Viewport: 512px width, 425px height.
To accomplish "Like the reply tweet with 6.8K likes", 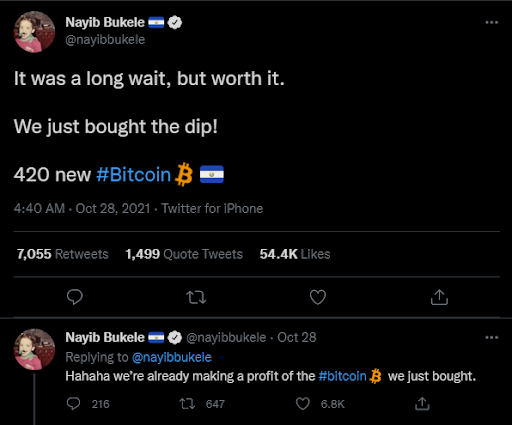I will 303,404.
